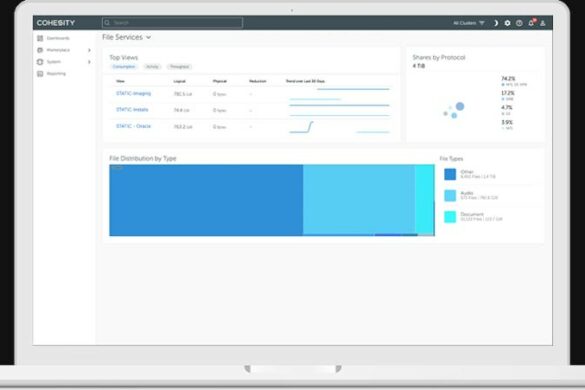This screenshot has width=585, height=390.
Task: Open the STATIC-Imaging view link
Action: coord(134,93)
